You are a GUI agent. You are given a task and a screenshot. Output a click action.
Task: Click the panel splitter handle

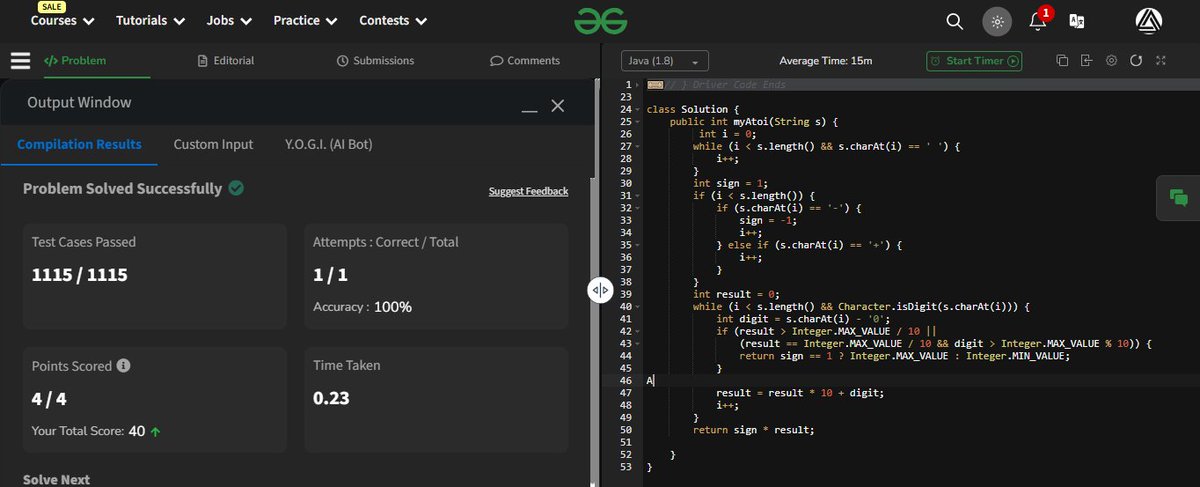coord(600,290)
